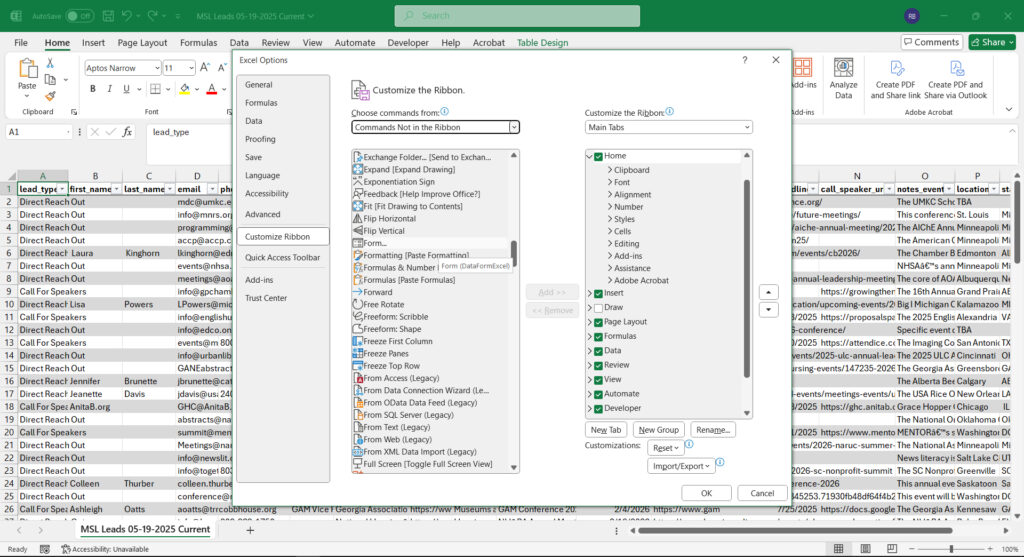Uncheck the Insert tab checkbox
The image size is (1024, 557).
598,293
